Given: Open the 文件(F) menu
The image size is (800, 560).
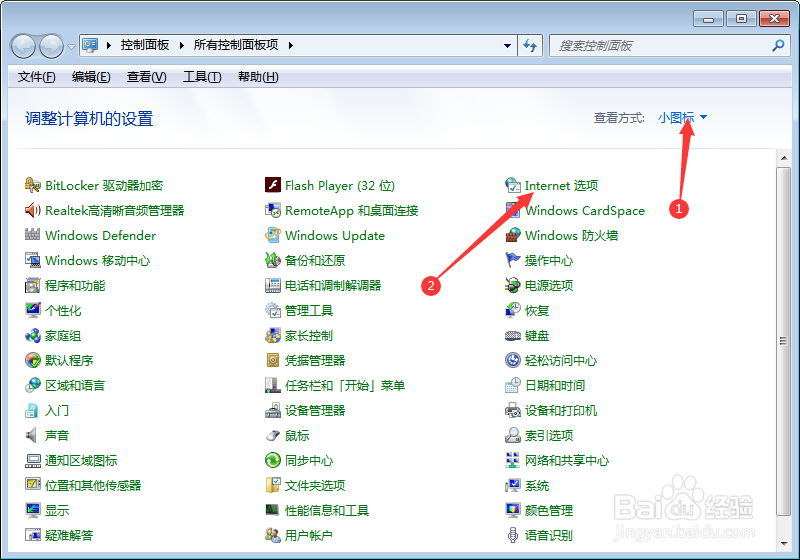Looking at the screenshot, I should click(x=37, y=77).
